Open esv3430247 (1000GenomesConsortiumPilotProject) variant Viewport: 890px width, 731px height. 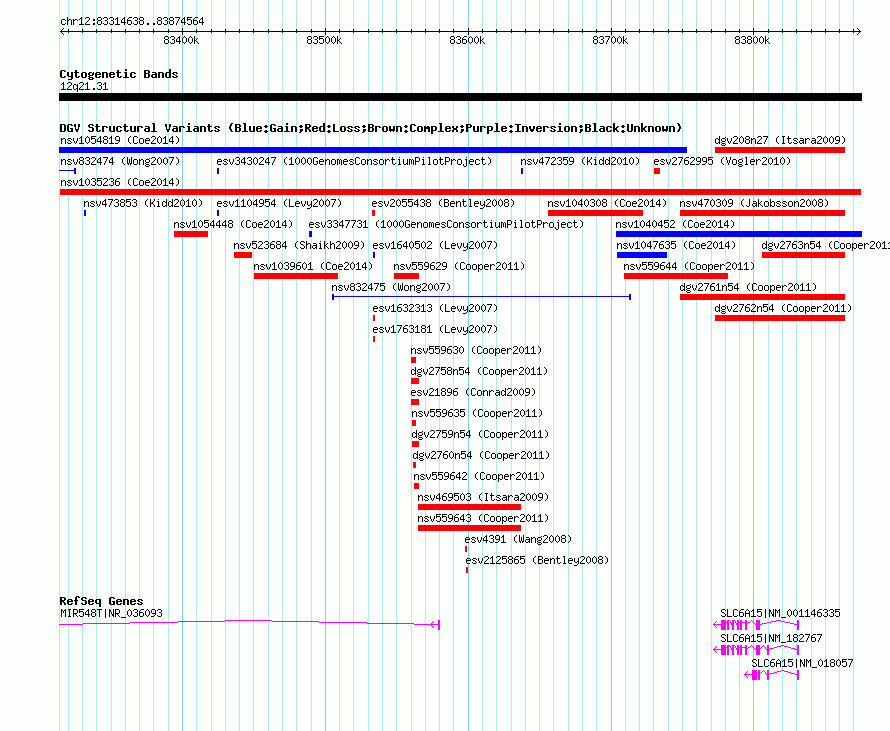pyautogui.click(x=354, y=161)
